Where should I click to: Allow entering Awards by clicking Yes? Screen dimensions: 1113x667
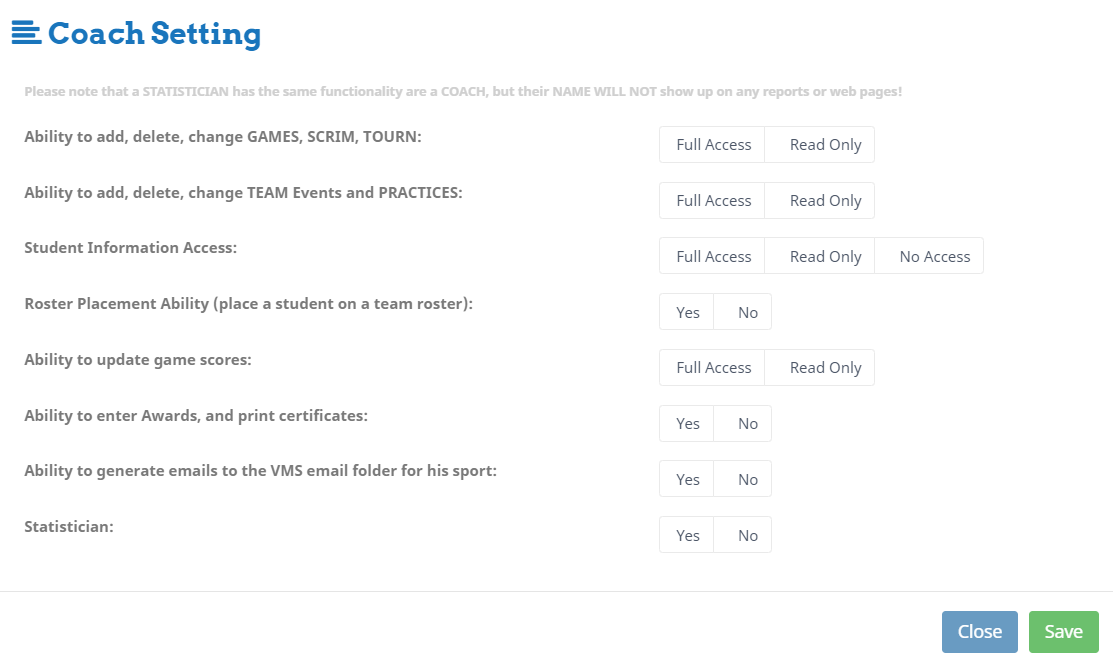[x=688, y=424]
